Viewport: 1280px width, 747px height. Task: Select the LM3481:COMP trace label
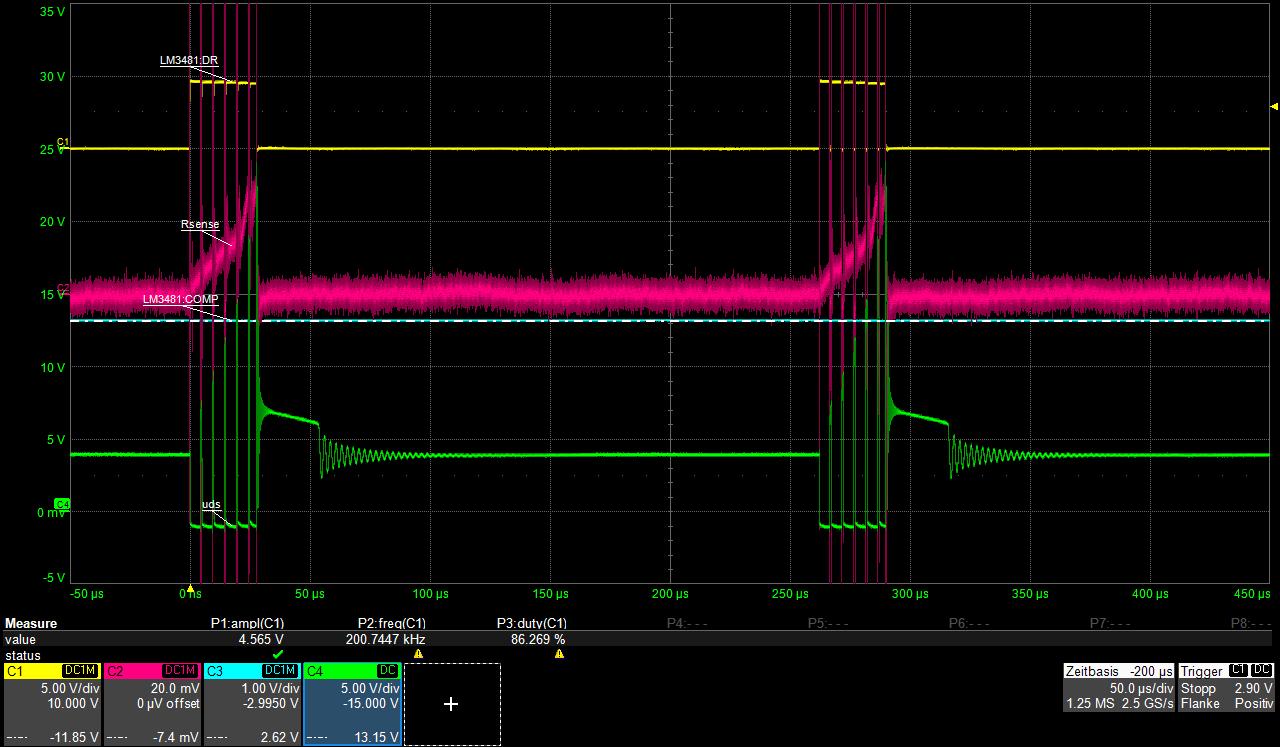180,299
